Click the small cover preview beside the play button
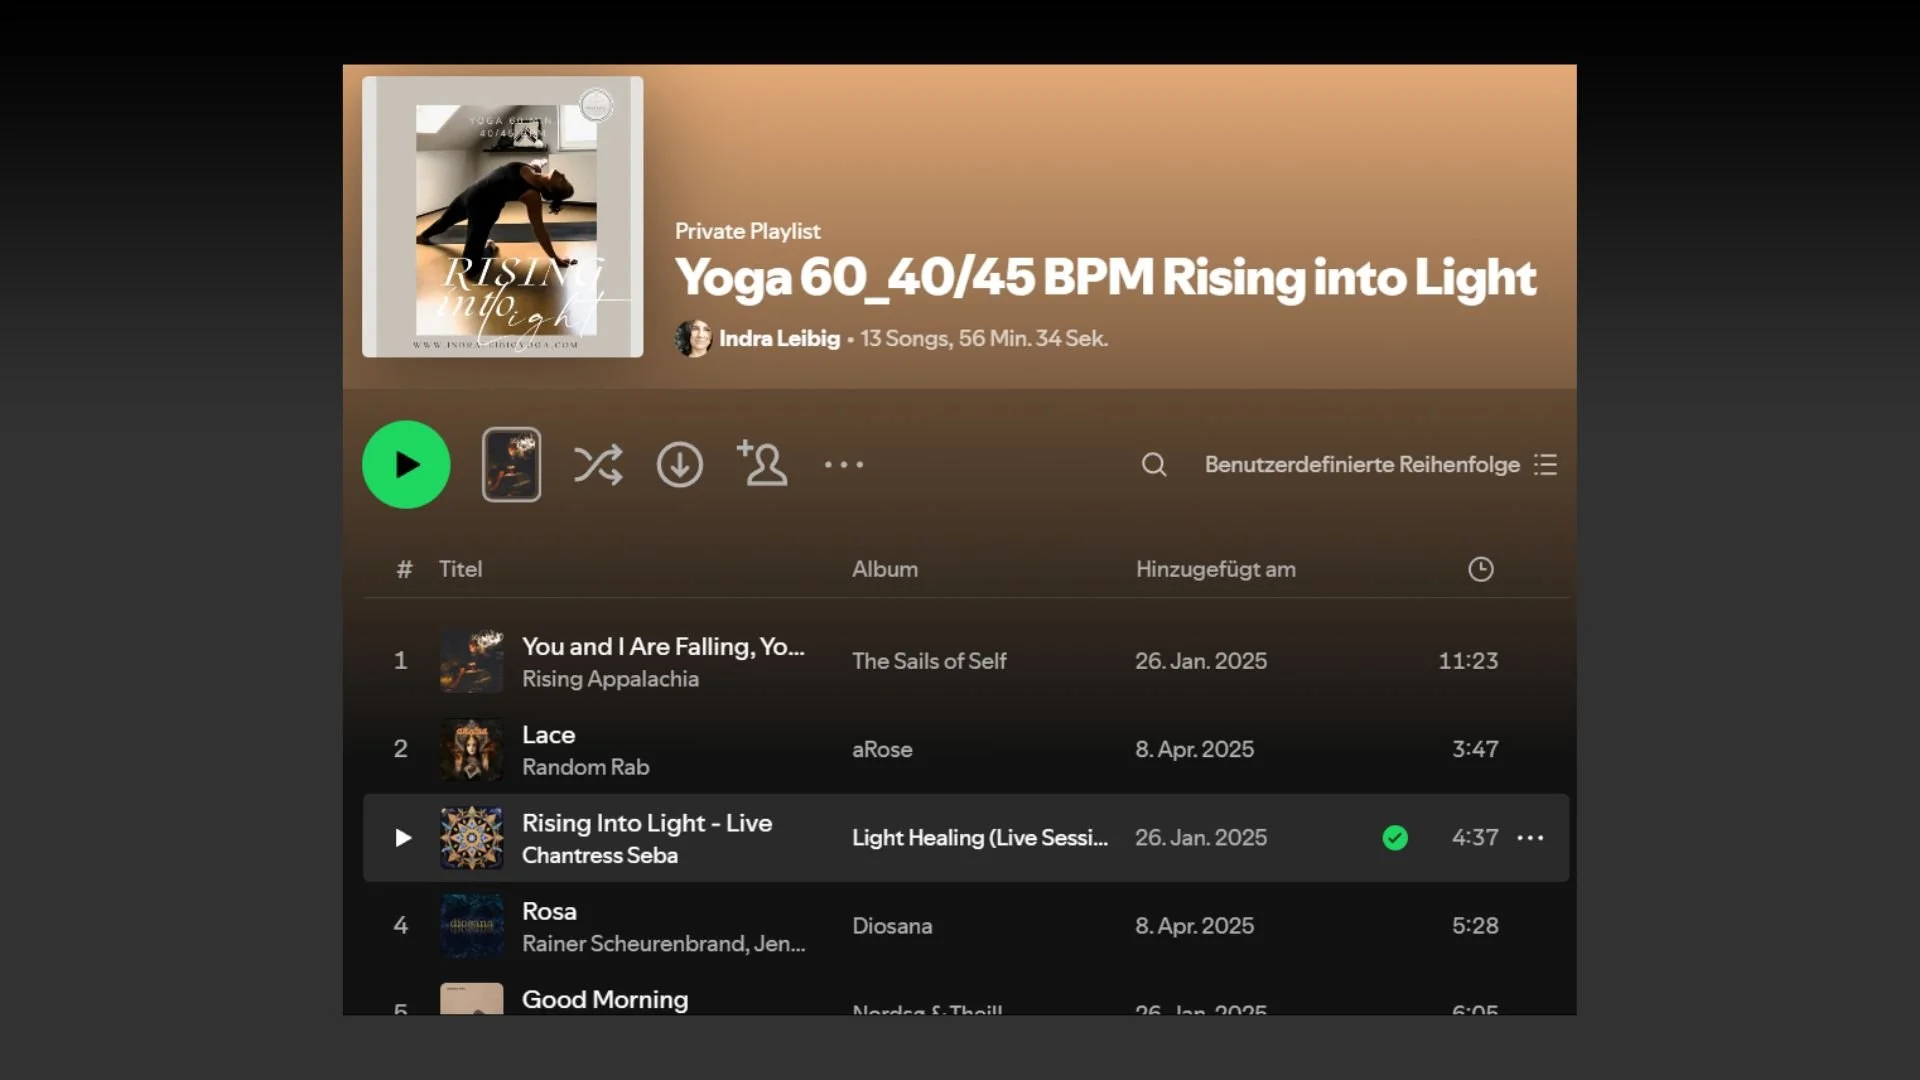 (x=511, y=464)
